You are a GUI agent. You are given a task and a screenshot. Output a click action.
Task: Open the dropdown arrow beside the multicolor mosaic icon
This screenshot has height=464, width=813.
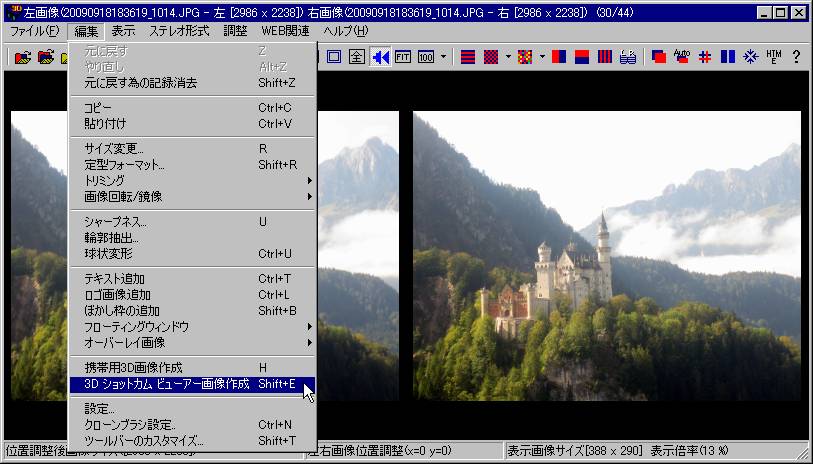[x=542, y=57]
